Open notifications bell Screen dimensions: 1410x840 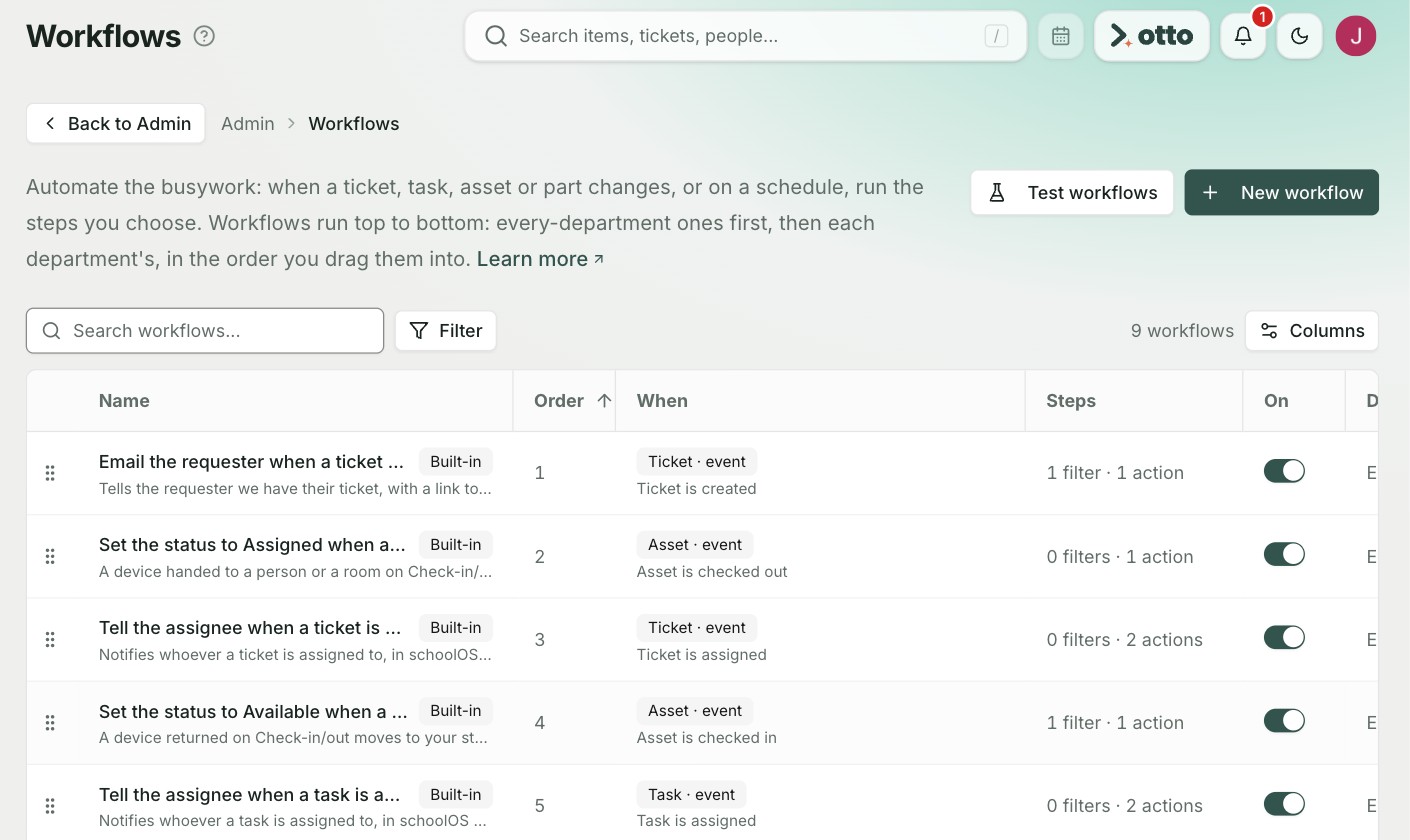click(x=1243, y=36)
